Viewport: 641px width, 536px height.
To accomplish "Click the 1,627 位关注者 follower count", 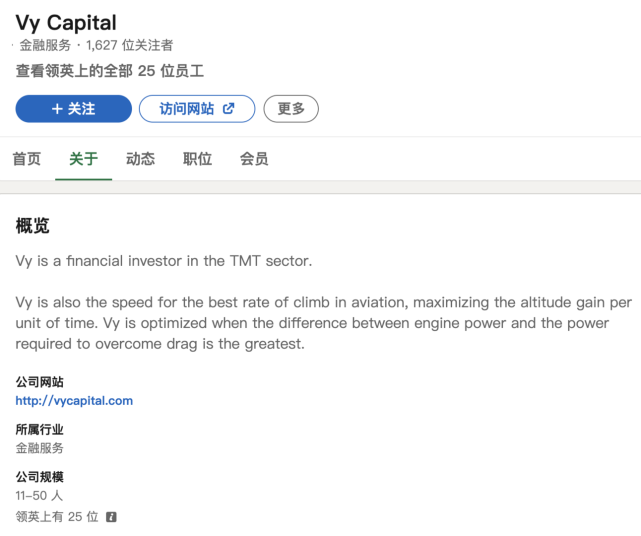I will pyautogui.click(x=130, y=45).
